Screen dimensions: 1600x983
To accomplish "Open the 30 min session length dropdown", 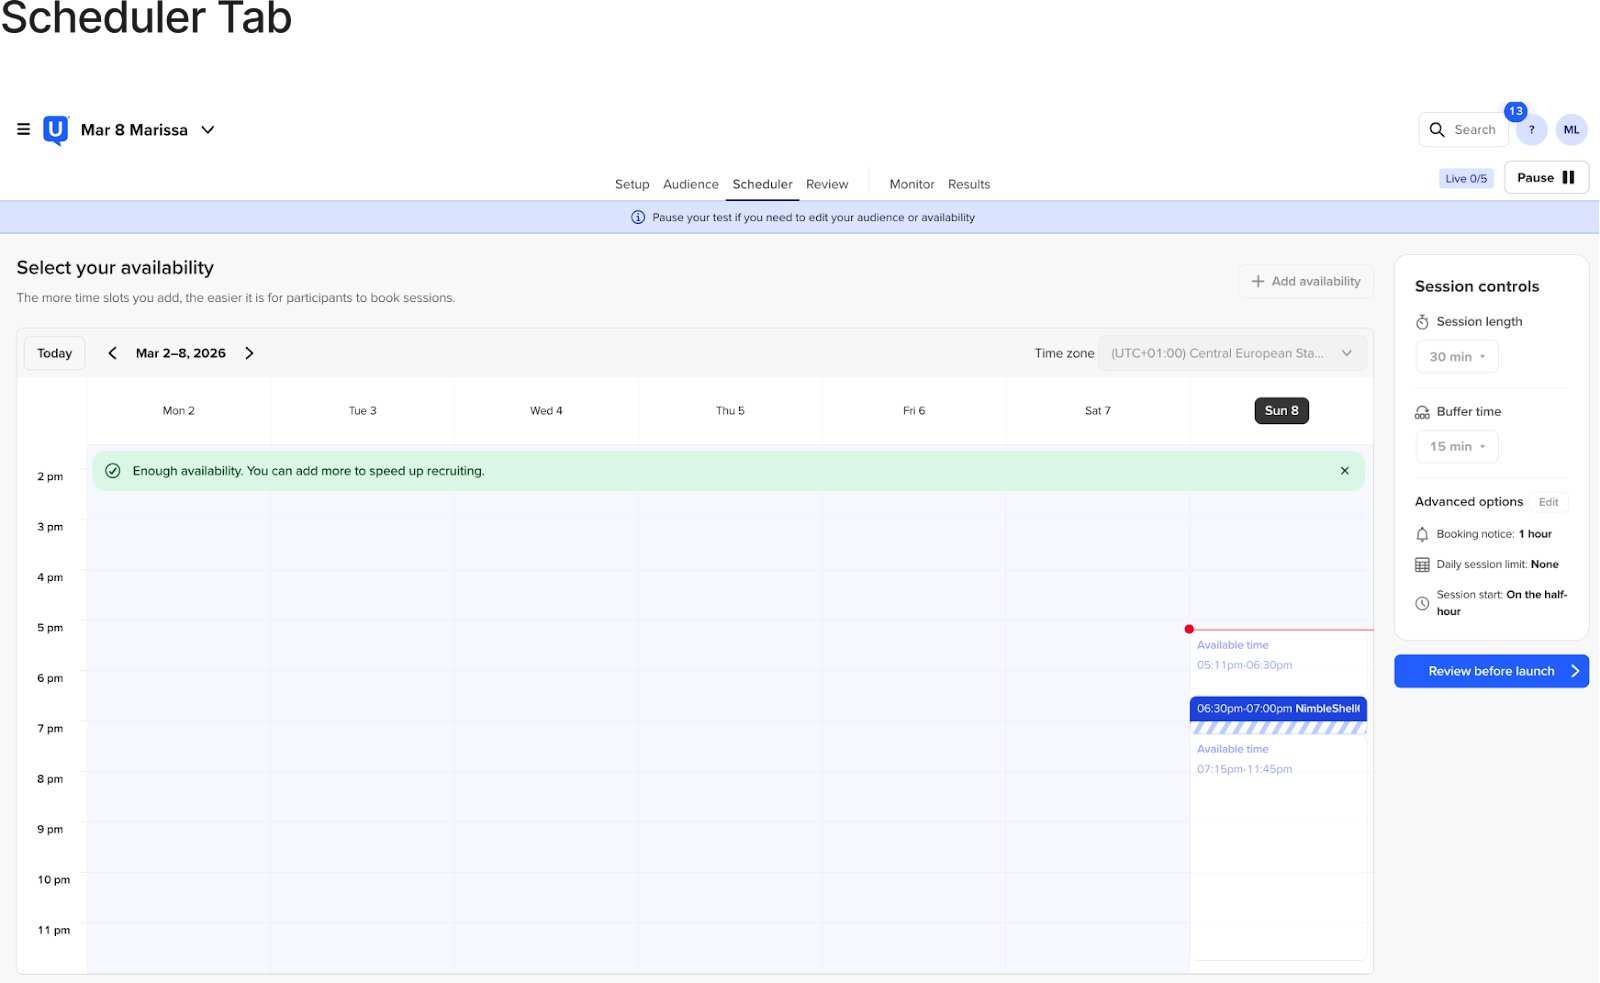I will pyautogui.click(x=1456, y=357).
